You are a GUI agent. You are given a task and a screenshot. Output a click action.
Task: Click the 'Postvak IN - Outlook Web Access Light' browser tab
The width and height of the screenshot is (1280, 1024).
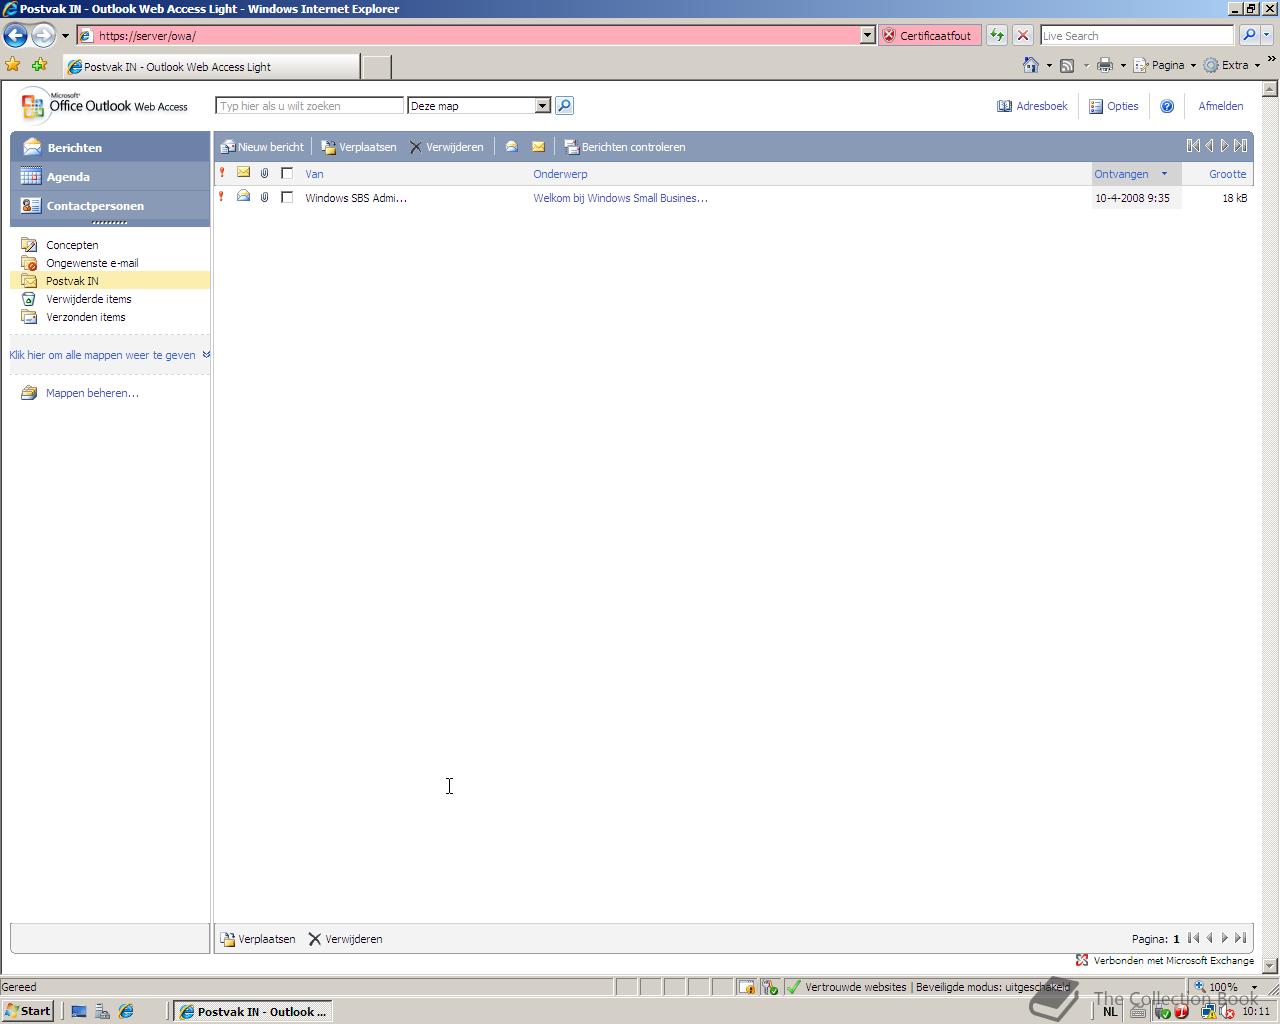pyautogui.click(x=210, y=67)
